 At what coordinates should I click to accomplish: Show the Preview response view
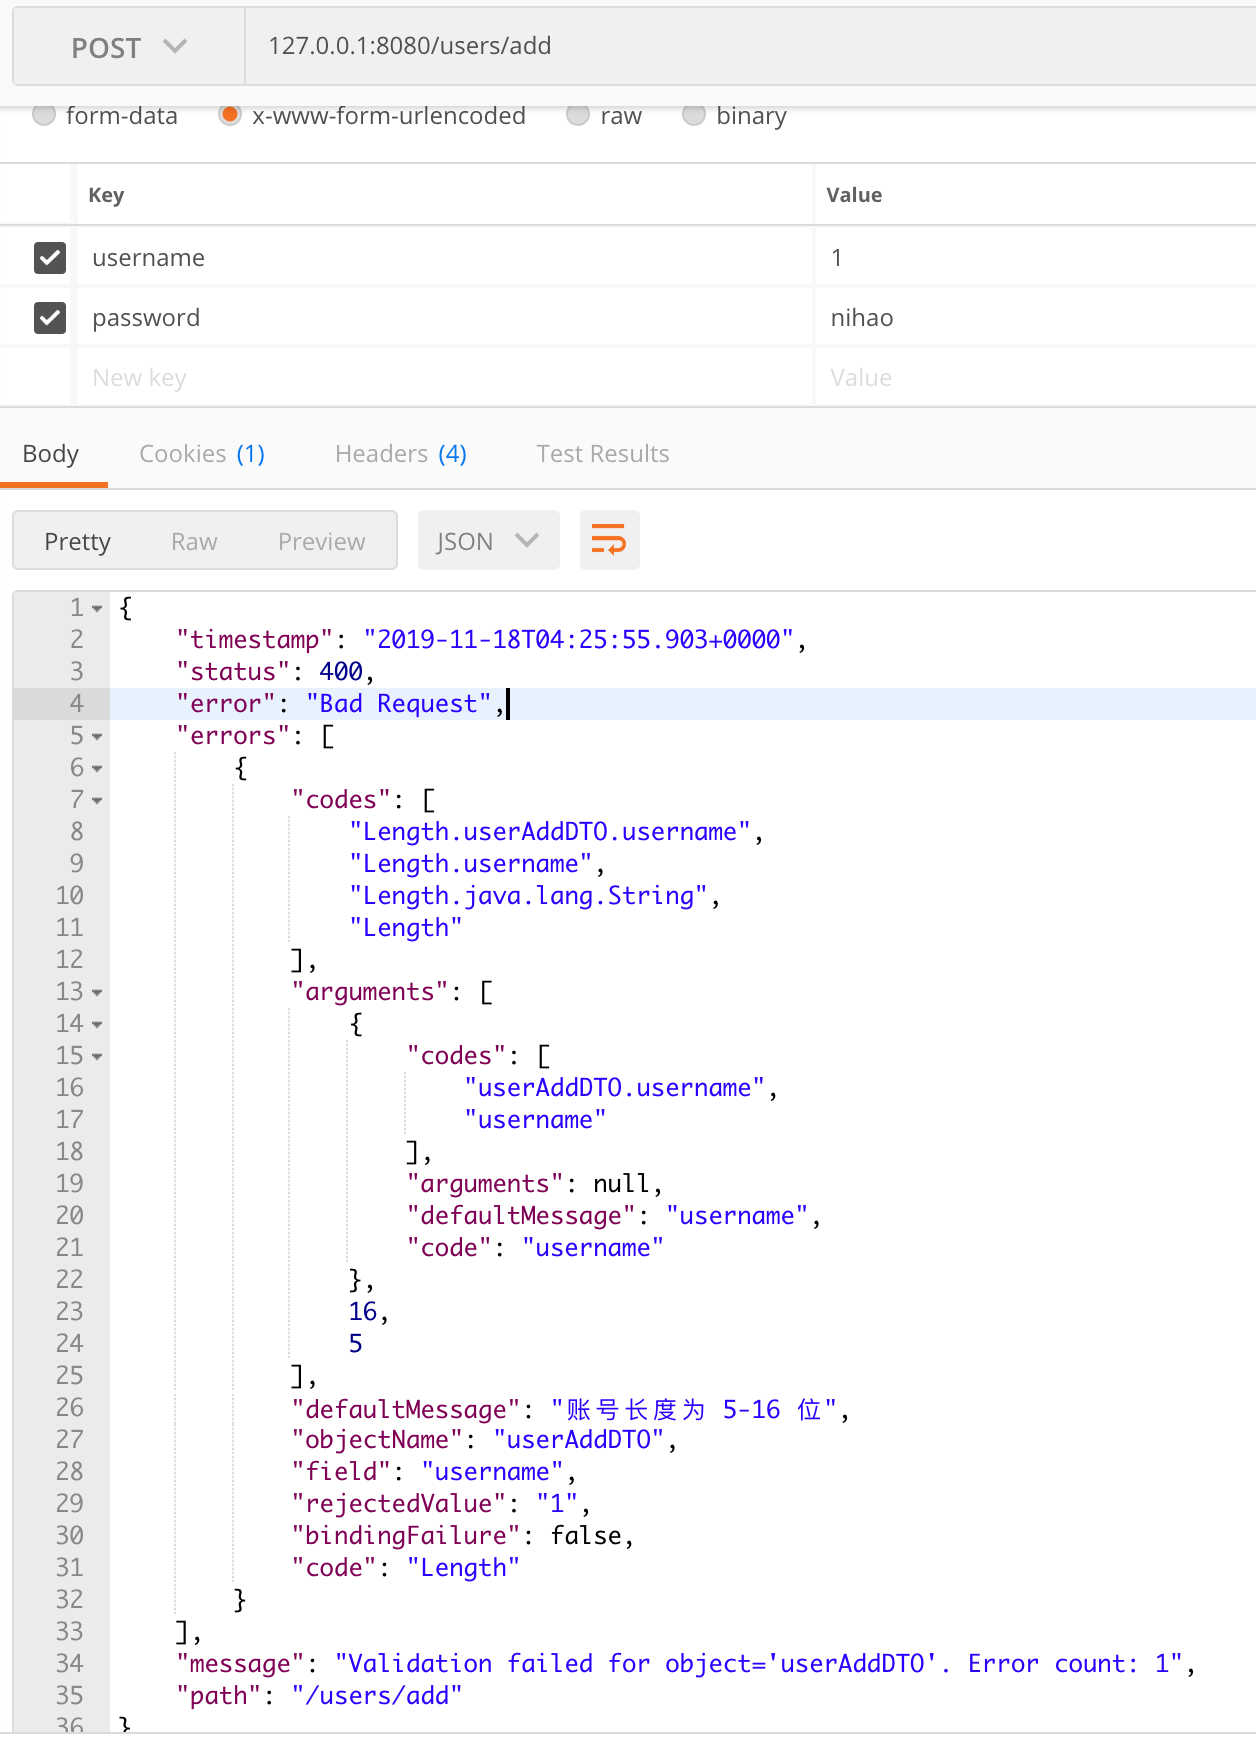click(x=321, y=541)
